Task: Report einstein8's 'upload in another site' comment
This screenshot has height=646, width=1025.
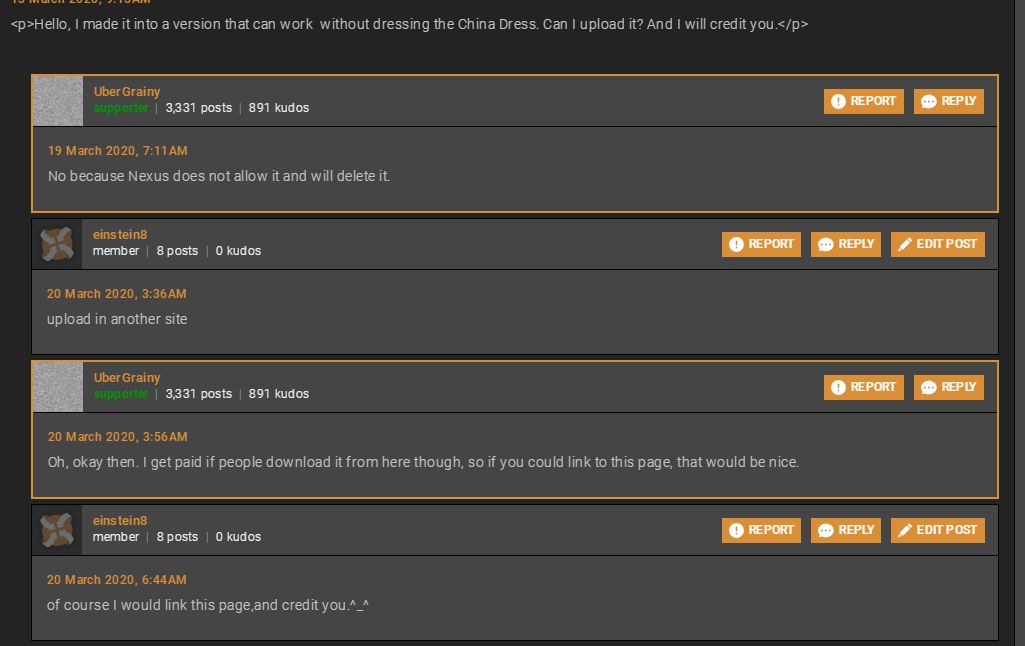Action: [x=762, y=244]
